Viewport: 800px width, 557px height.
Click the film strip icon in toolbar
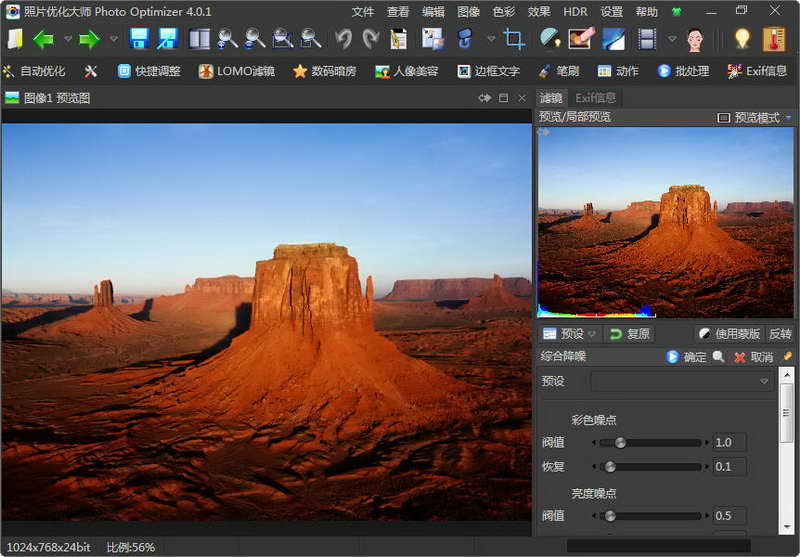coord(647,40)
